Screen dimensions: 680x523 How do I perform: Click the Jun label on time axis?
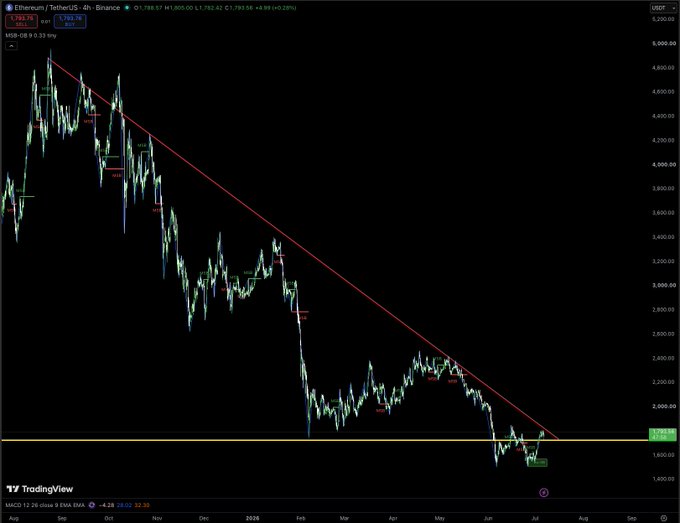pyautogui.click(x=488, y=518)
